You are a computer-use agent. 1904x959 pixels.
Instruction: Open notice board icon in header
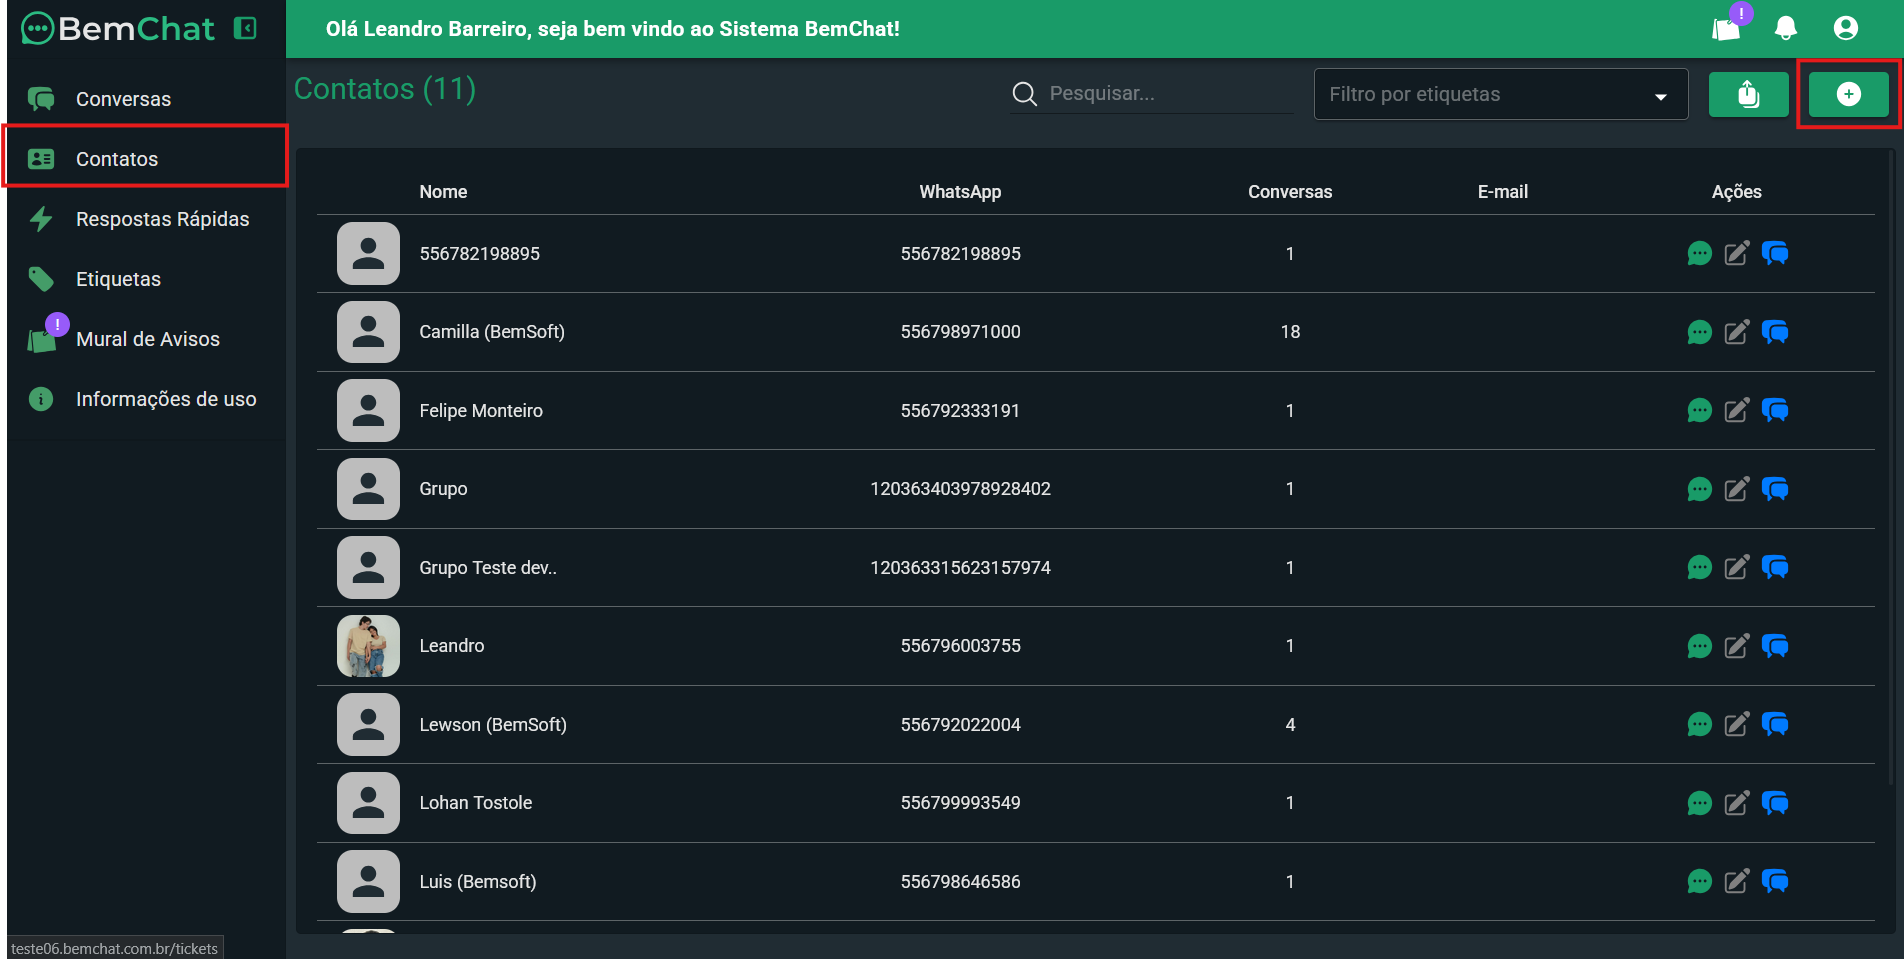(1727, 28)
